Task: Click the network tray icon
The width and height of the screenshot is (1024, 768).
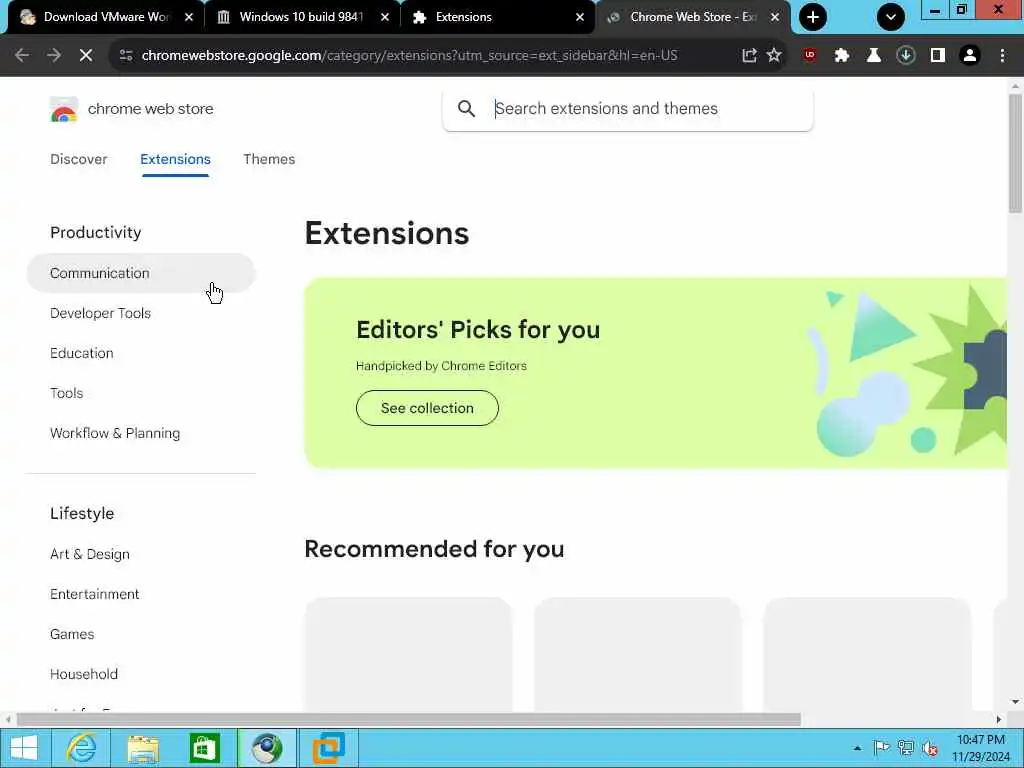Action: pos(906,748)
